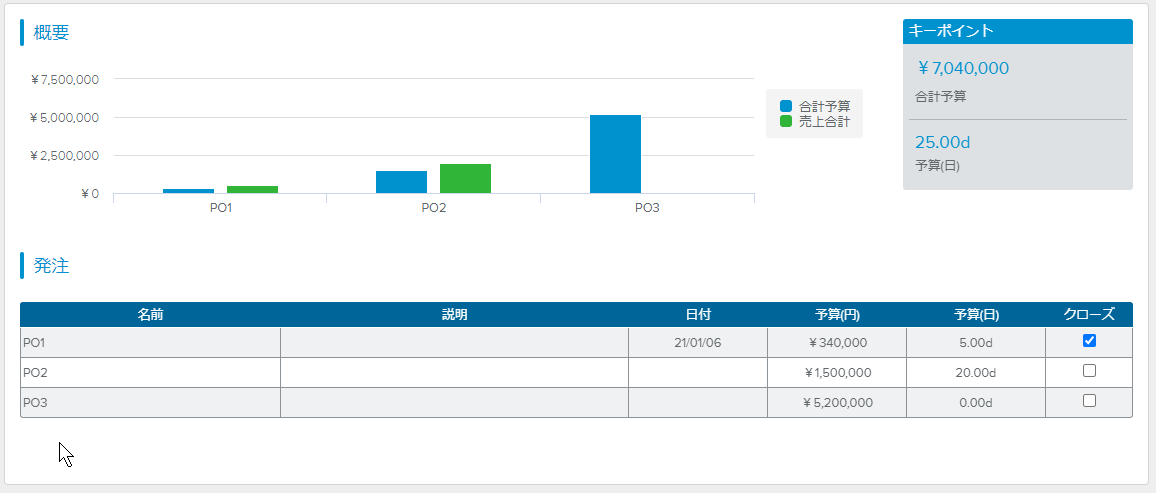Click the ¥7,040,000 total budget value
Screen dimensions: 1156x493
tap(964, 68)
